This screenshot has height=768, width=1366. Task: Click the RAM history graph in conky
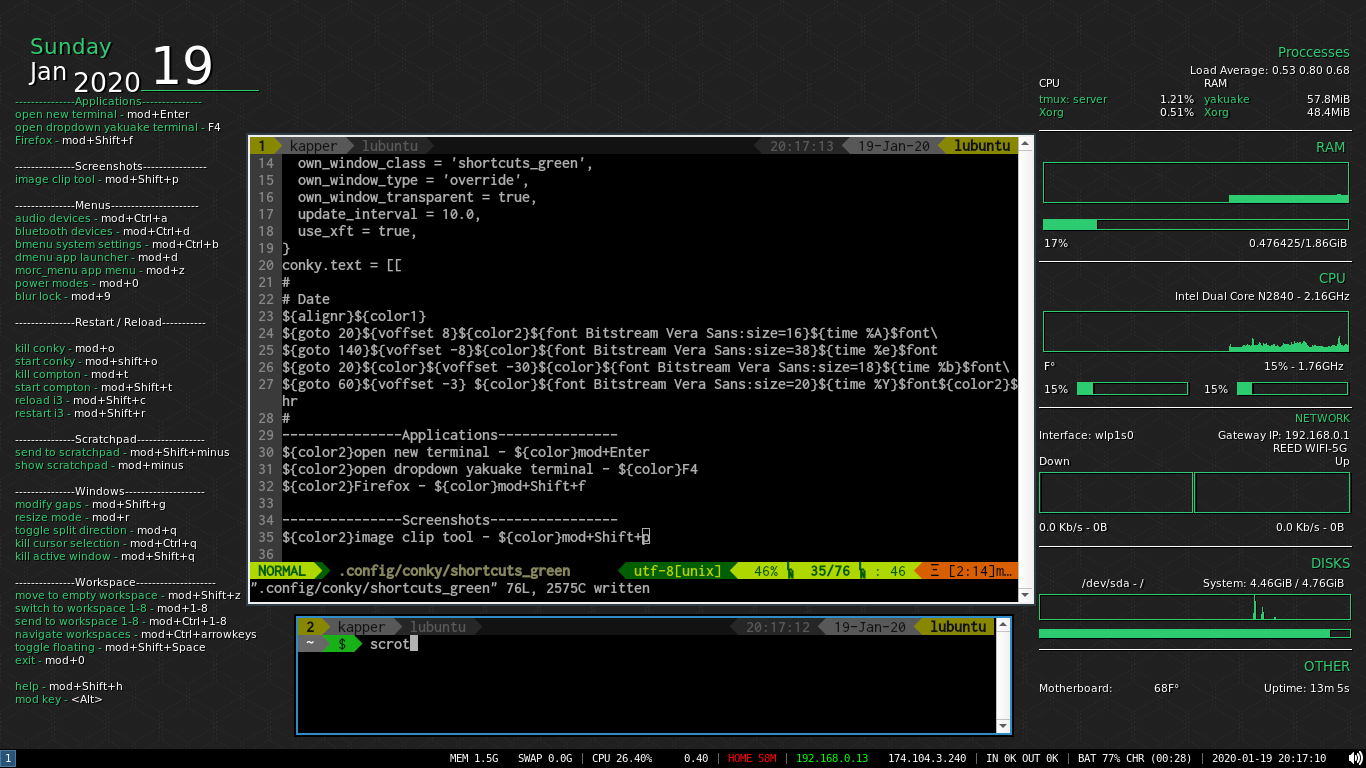pos(1196,183)
